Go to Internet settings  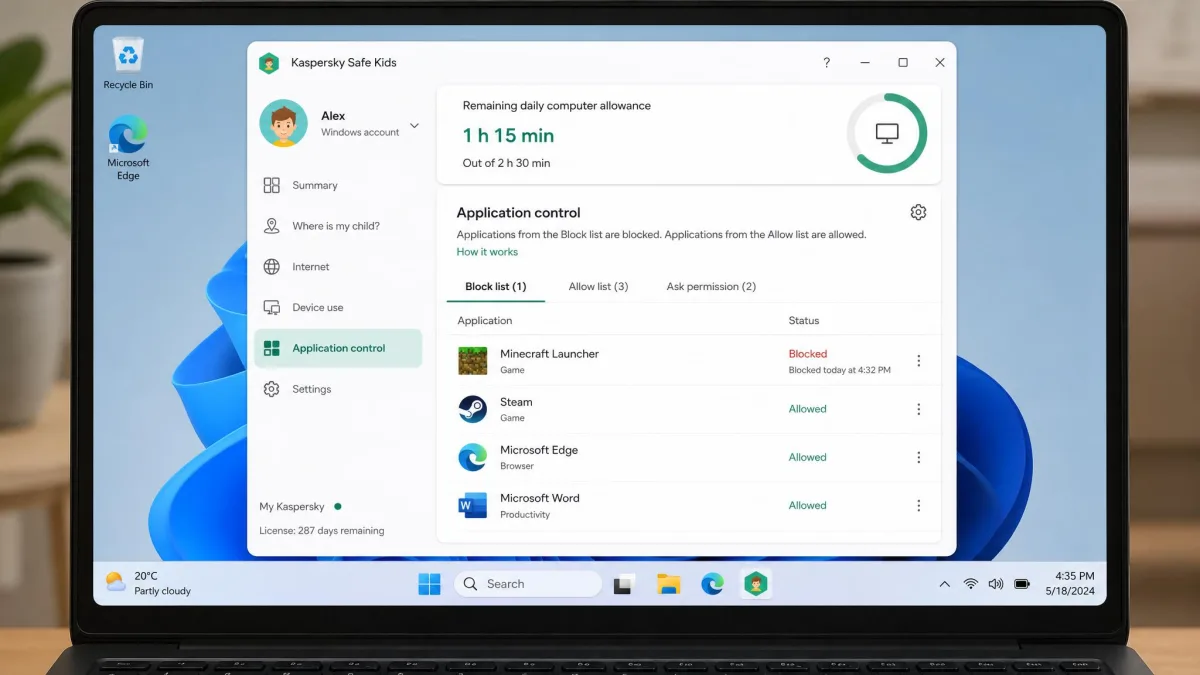click(338, 267)
